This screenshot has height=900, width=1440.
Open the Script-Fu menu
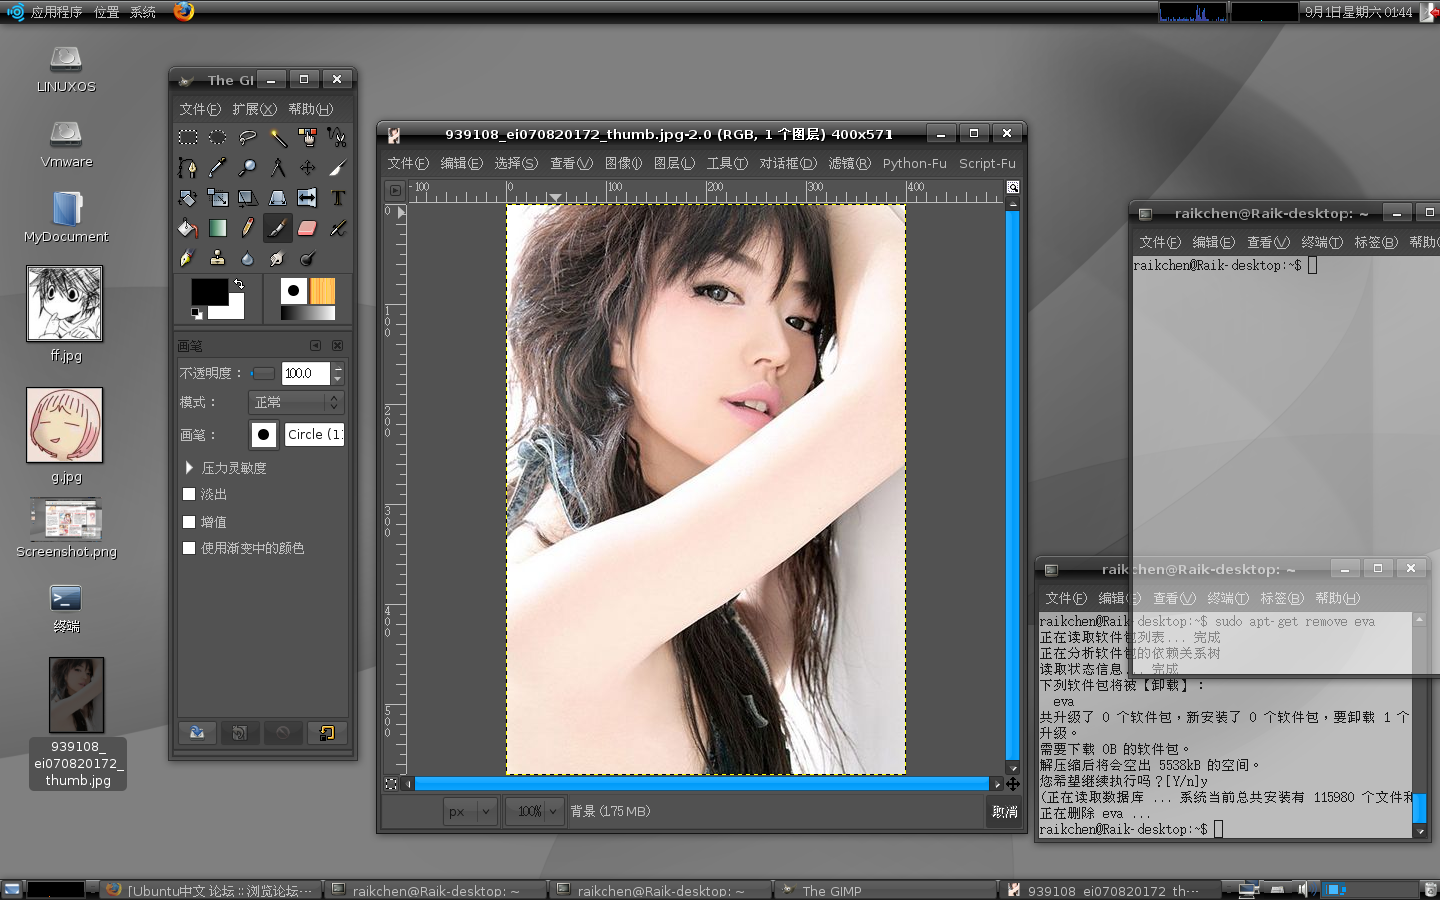point(987,163)
